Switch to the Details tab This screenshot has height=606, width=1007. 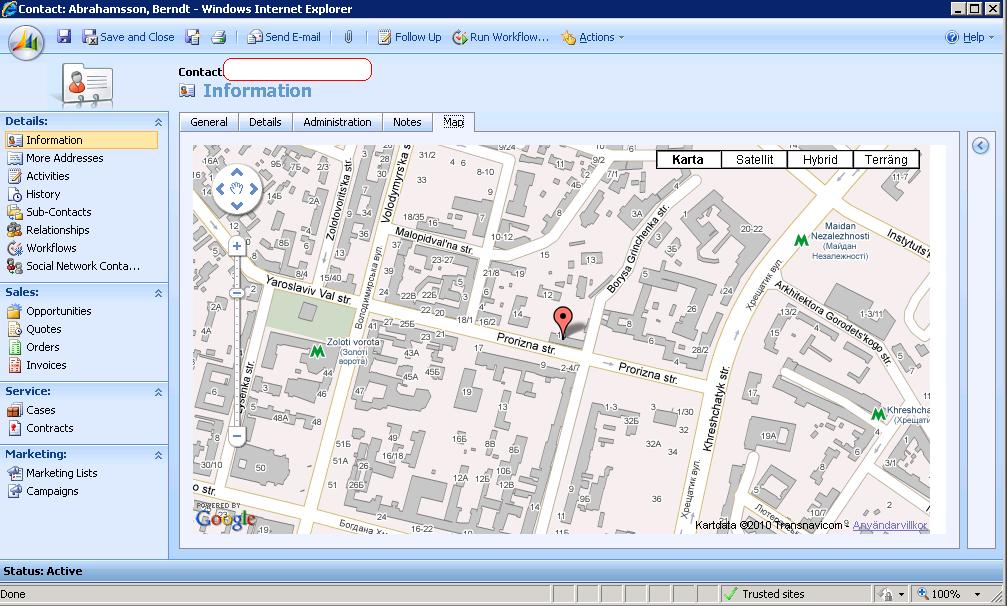[x=265, y=122]
